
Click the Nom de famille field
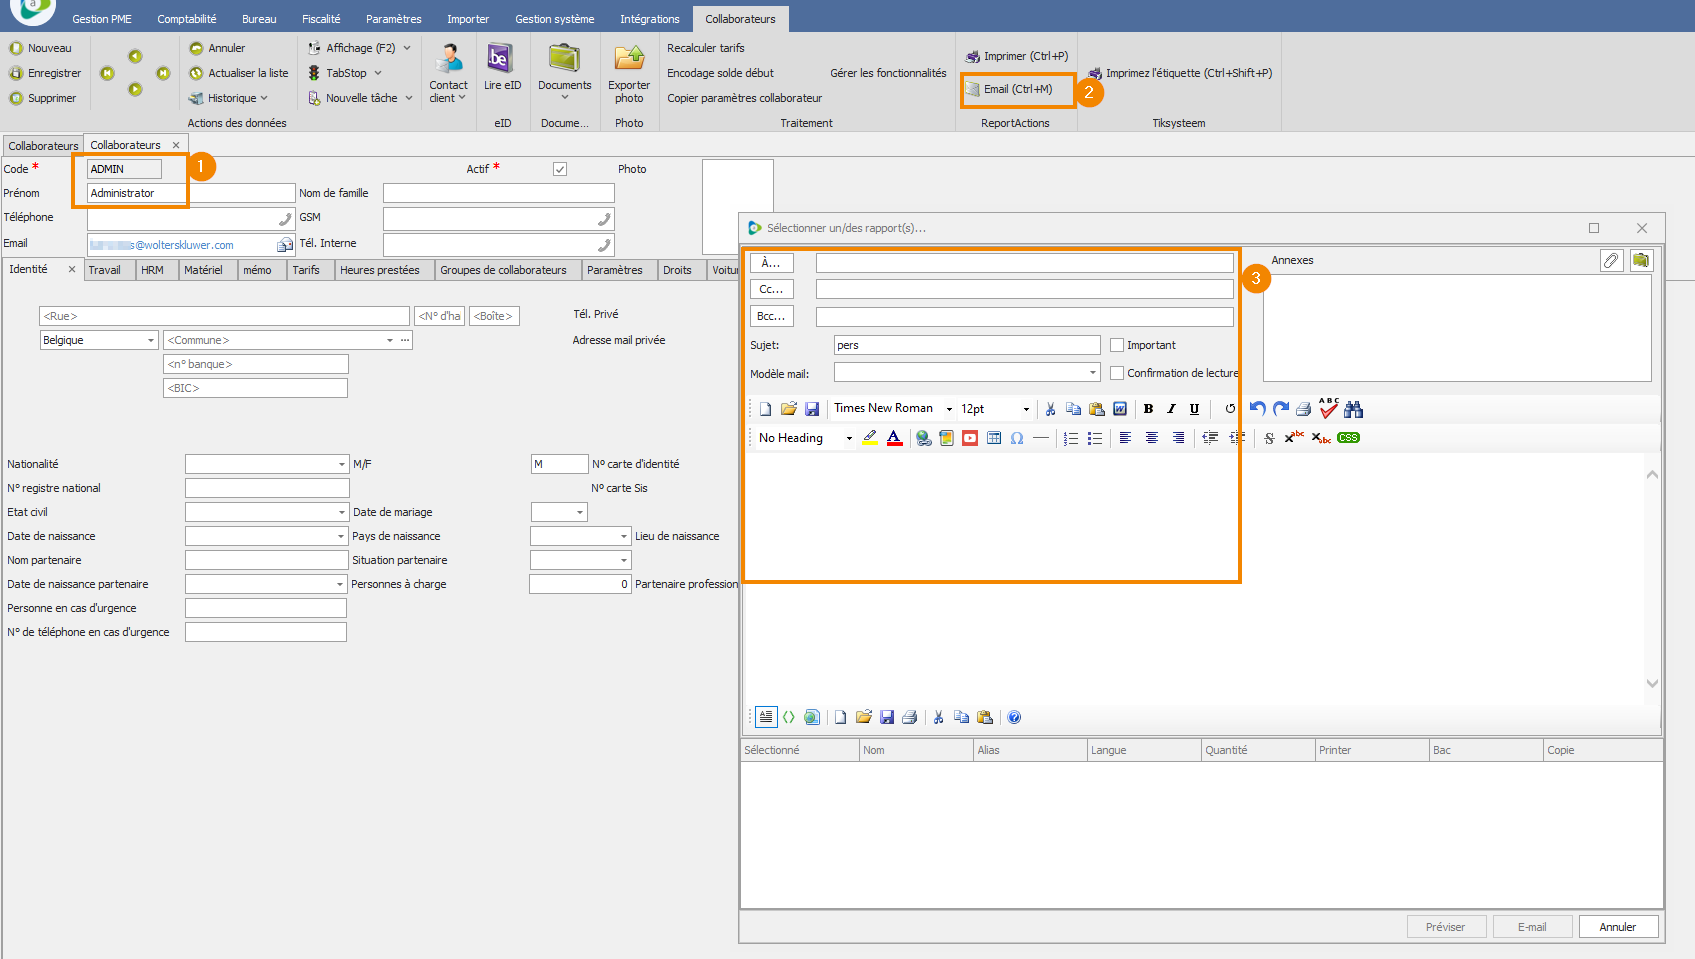coord(499,193)
